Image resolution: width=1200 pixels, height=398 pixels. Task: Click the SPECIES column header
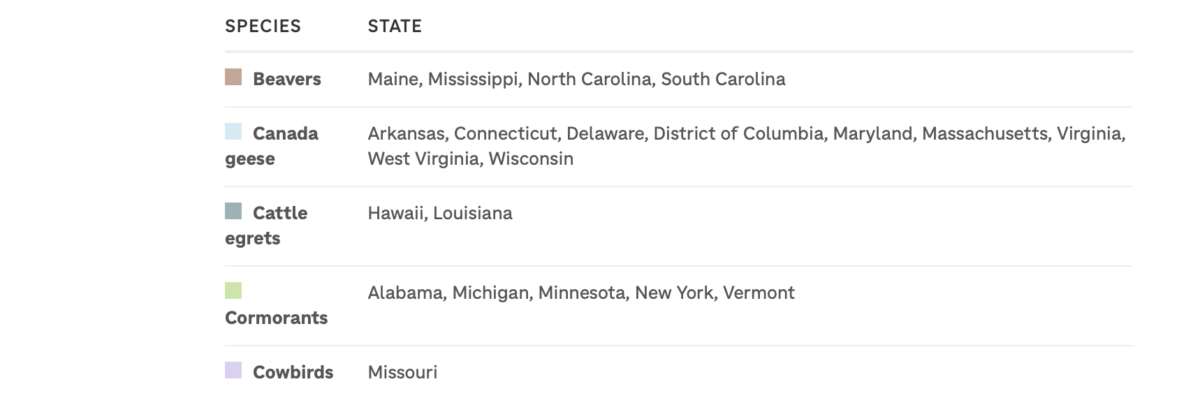[263, 27]
